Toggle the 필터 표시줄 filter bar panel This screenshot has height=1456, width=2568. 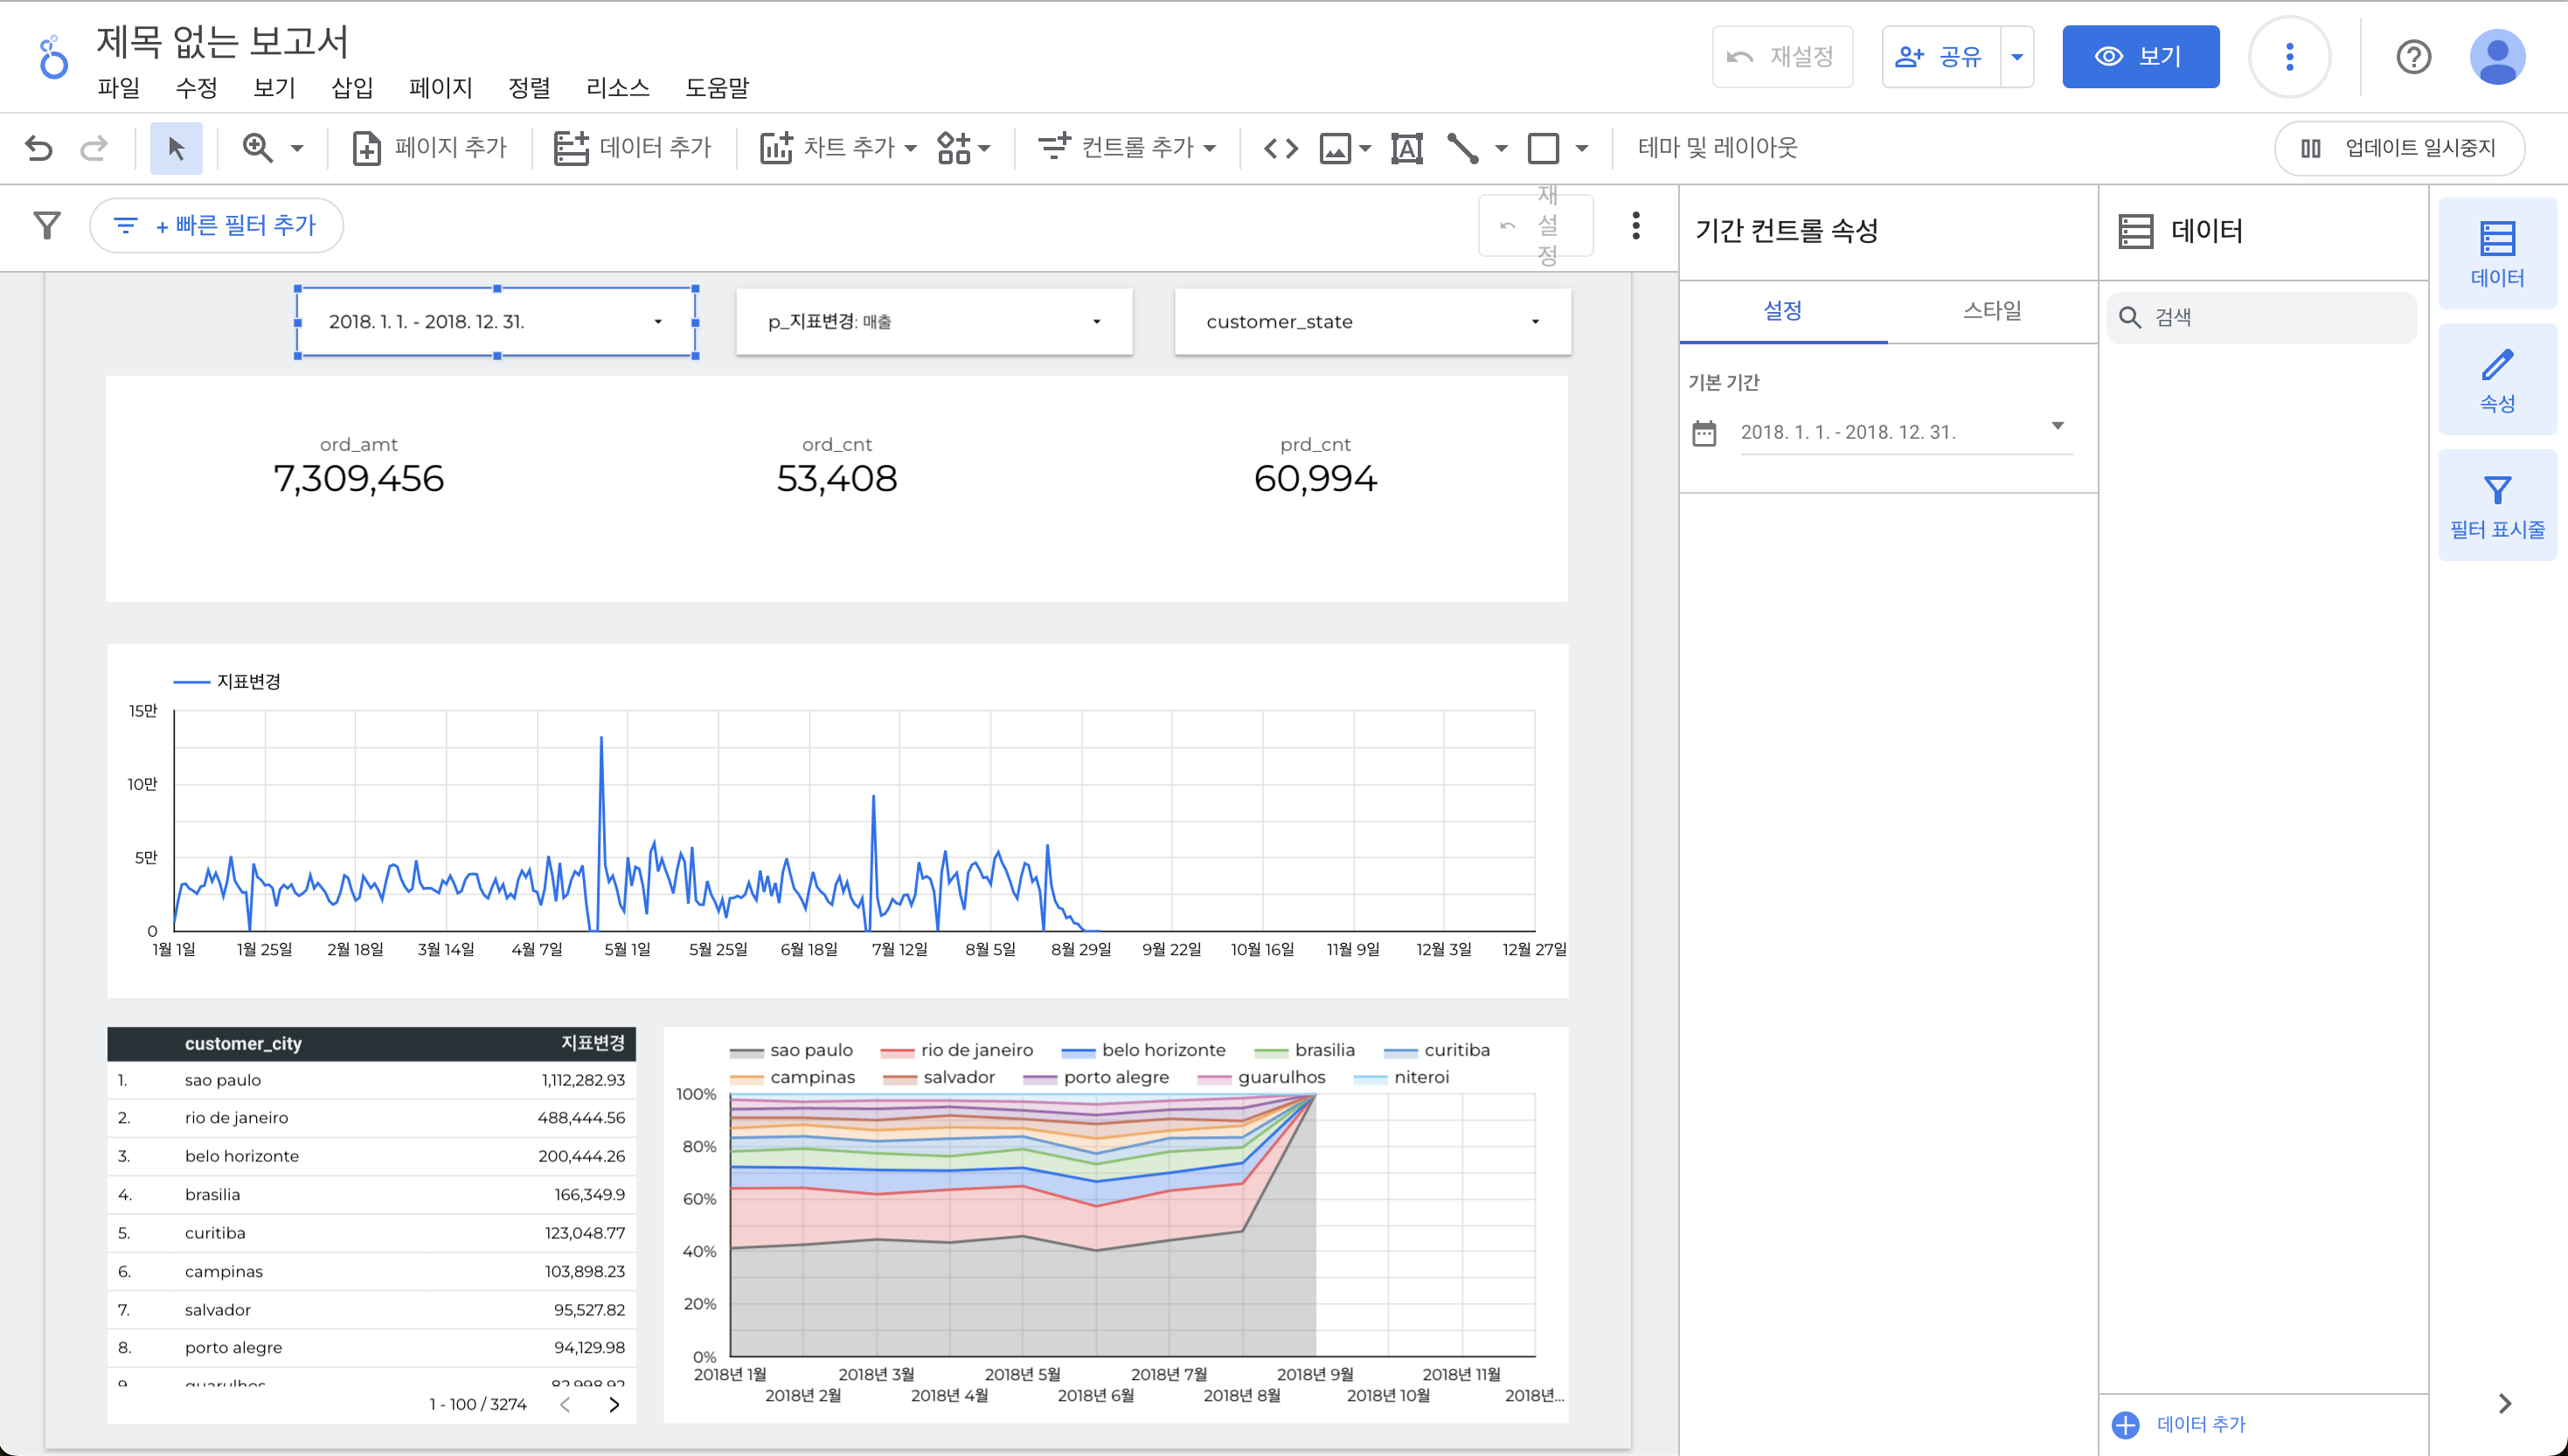coord(2496,505)
